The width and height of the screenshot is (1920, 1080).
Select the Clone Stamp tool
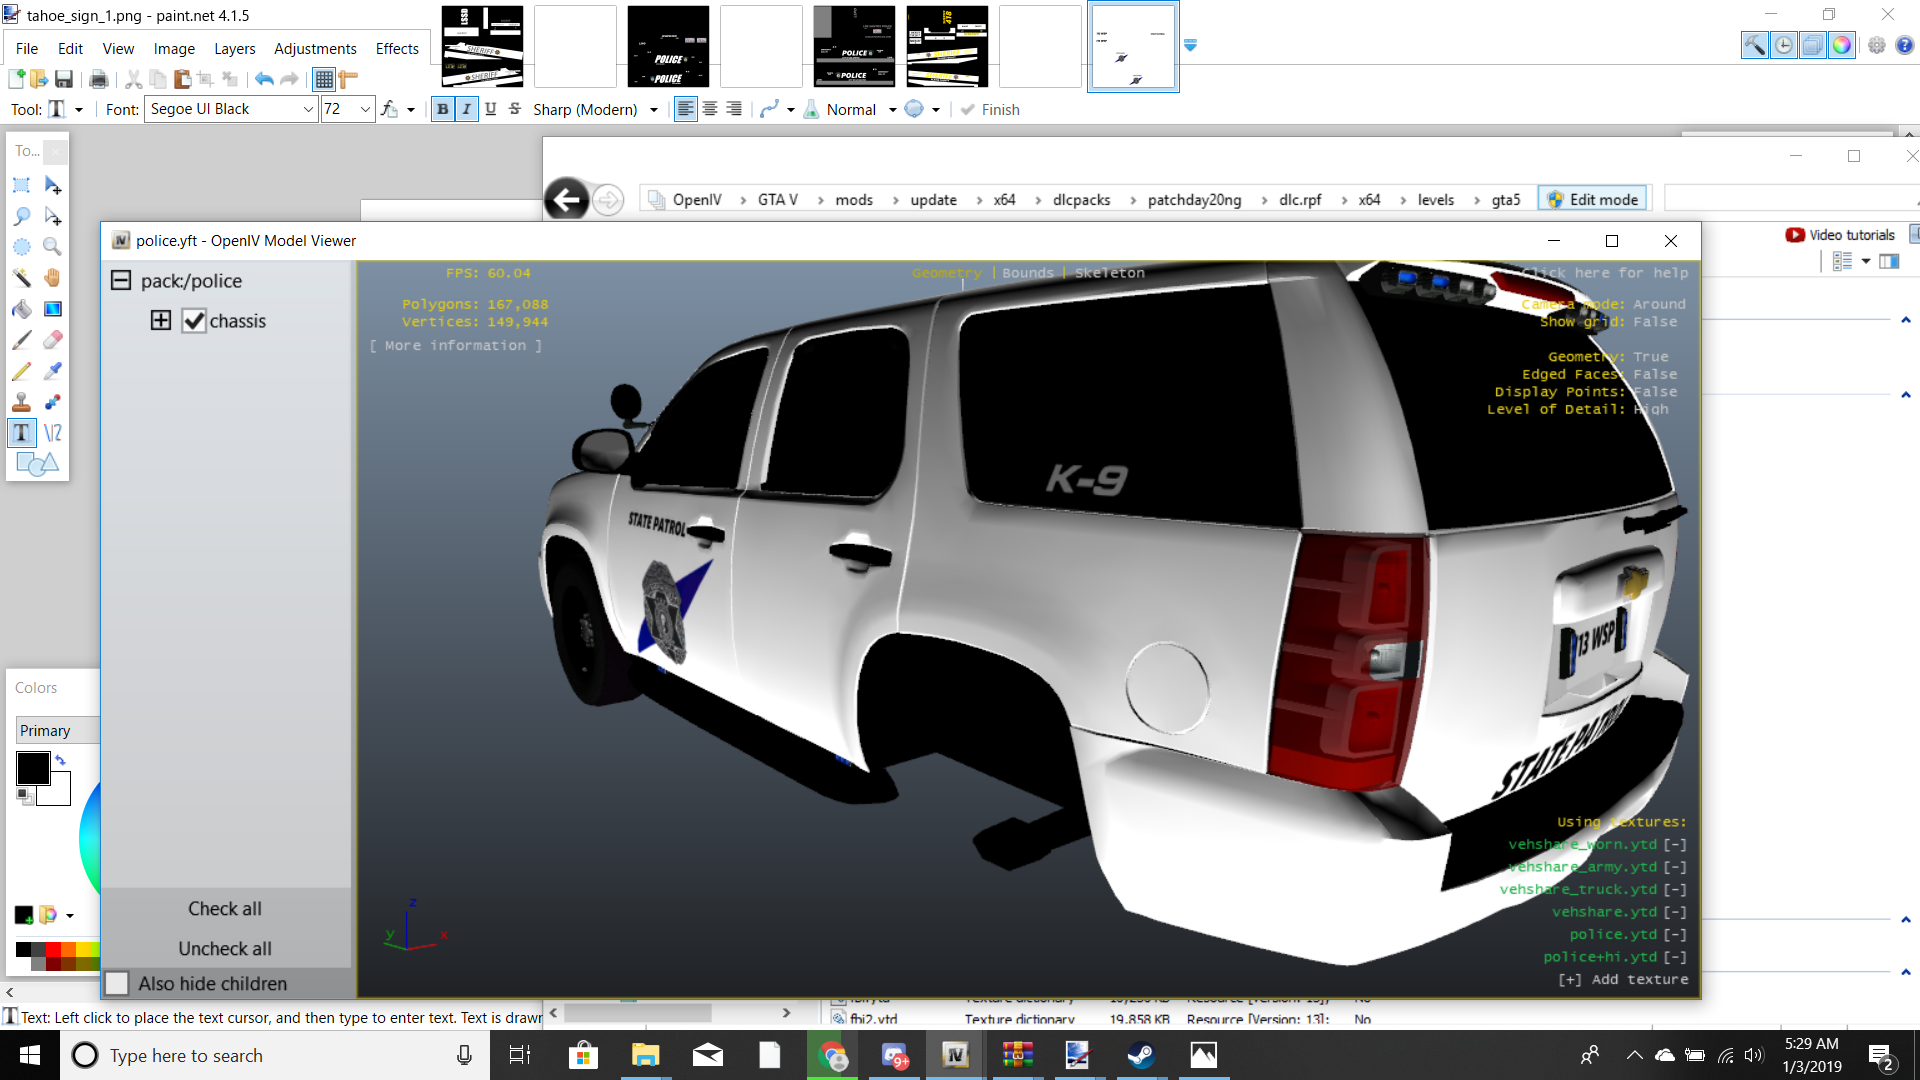point(21,402)
